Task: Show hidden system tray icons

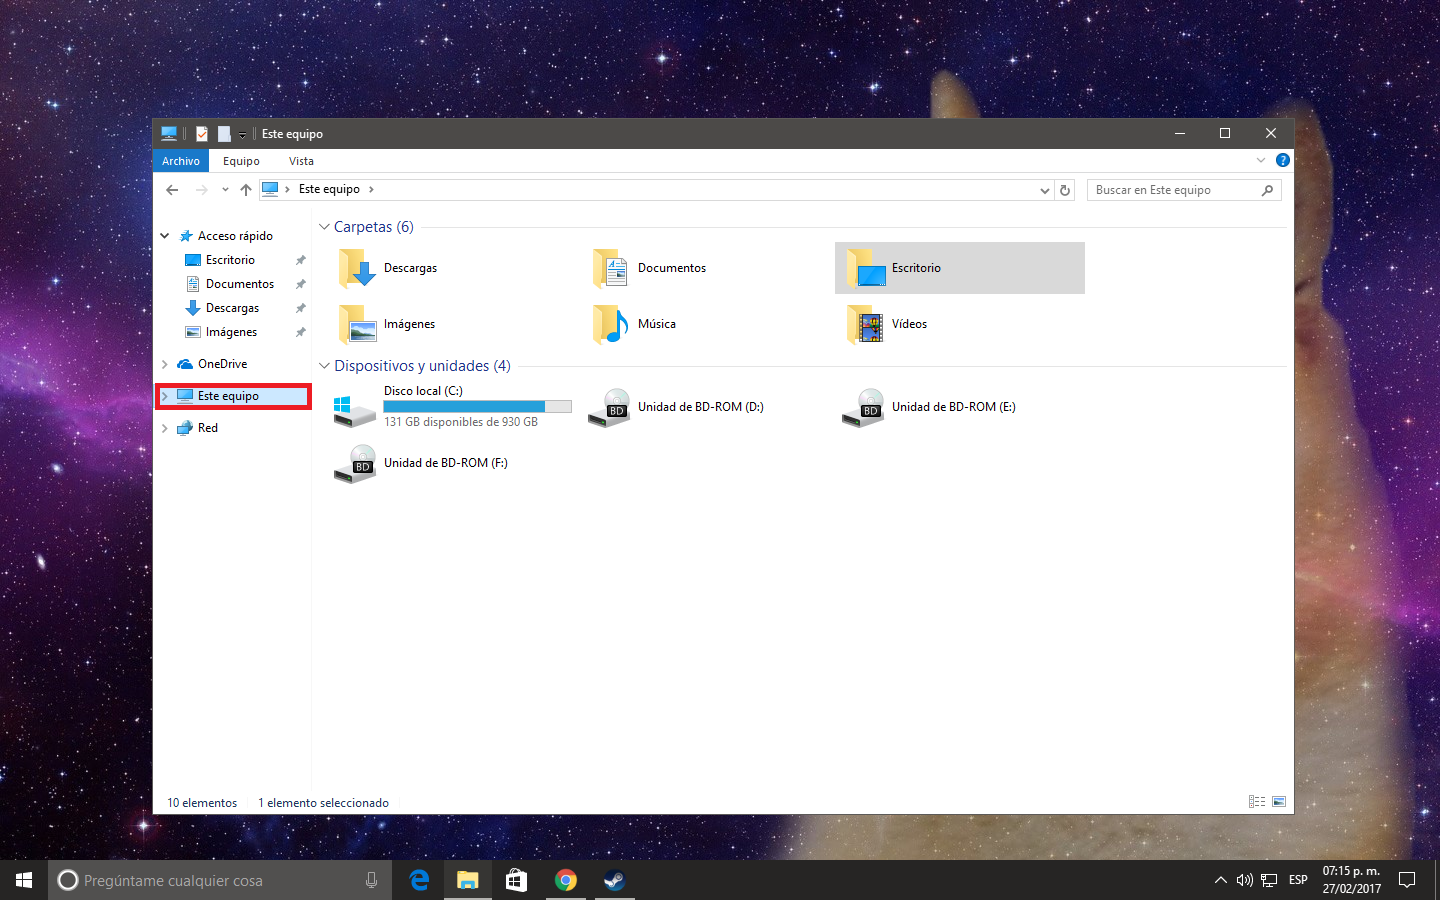Action: (1220, 880)
